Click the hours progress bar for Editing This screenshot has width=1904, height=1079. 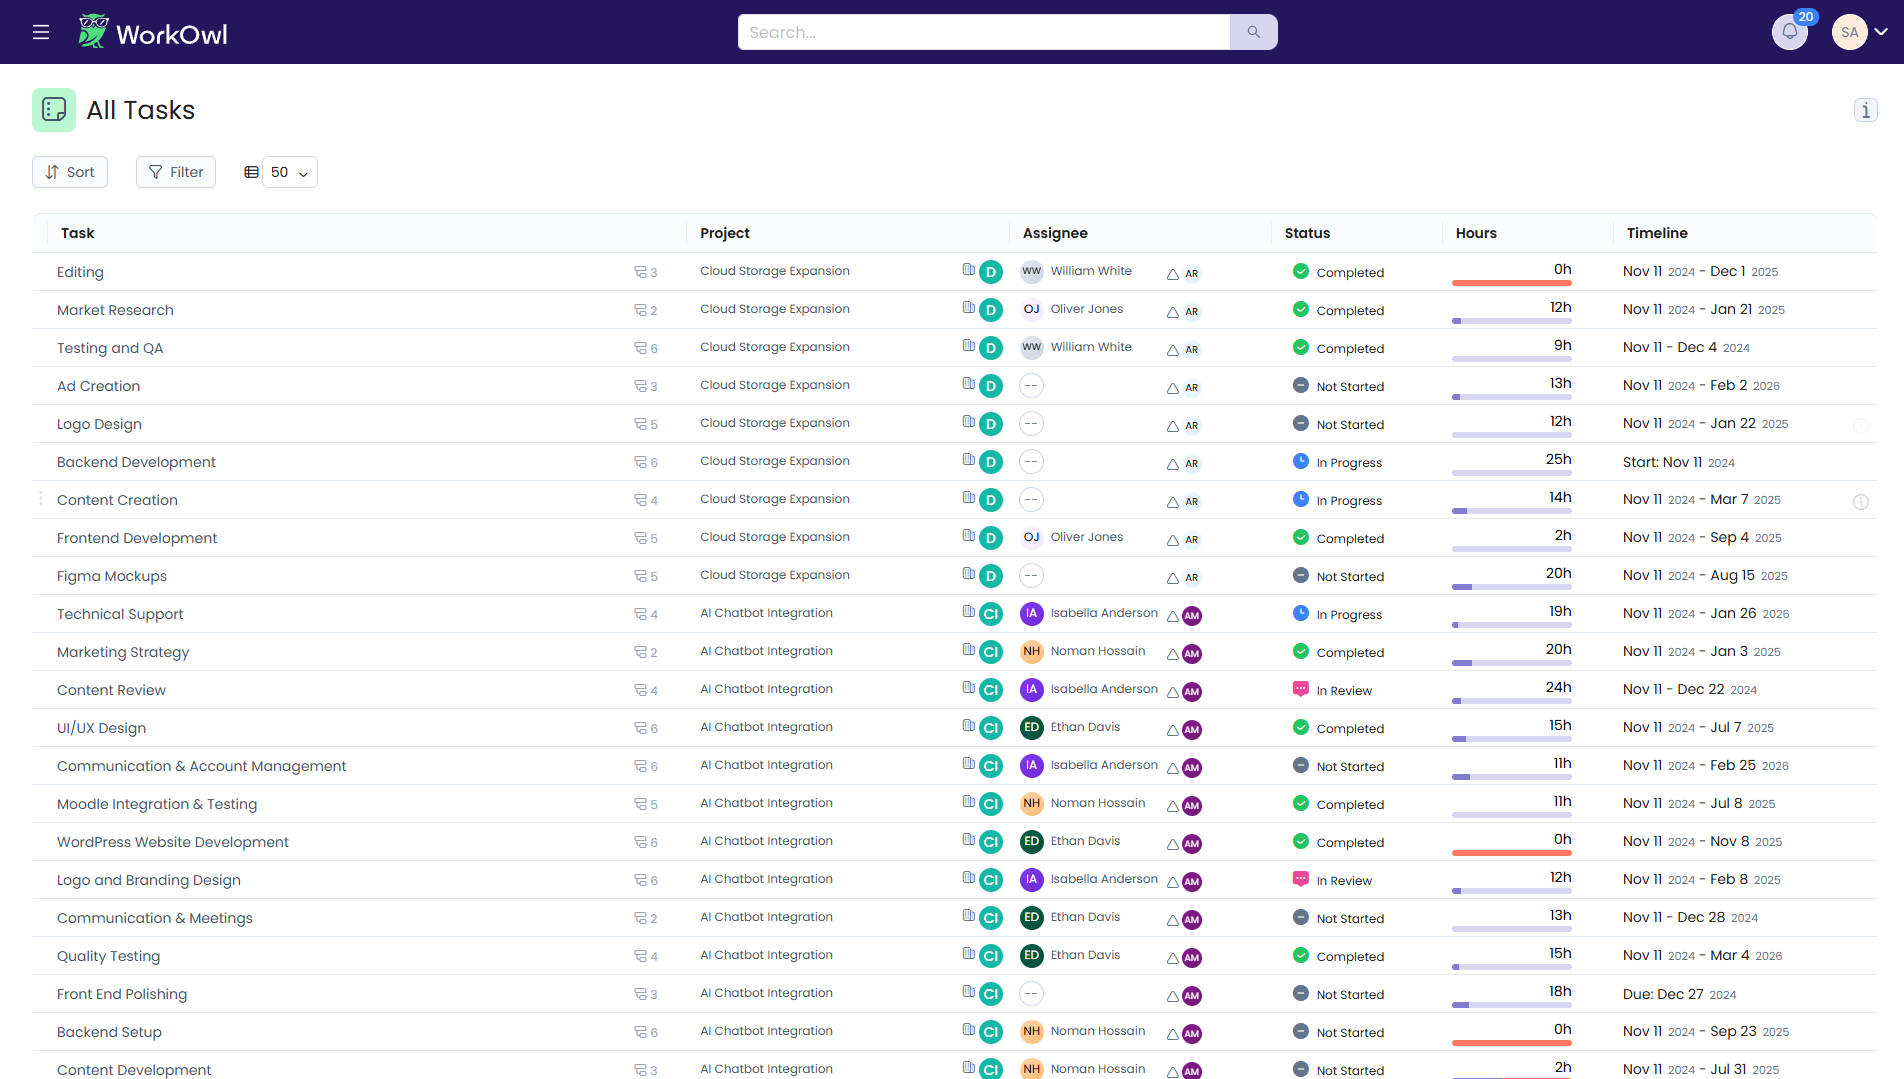pos(1511,283)
